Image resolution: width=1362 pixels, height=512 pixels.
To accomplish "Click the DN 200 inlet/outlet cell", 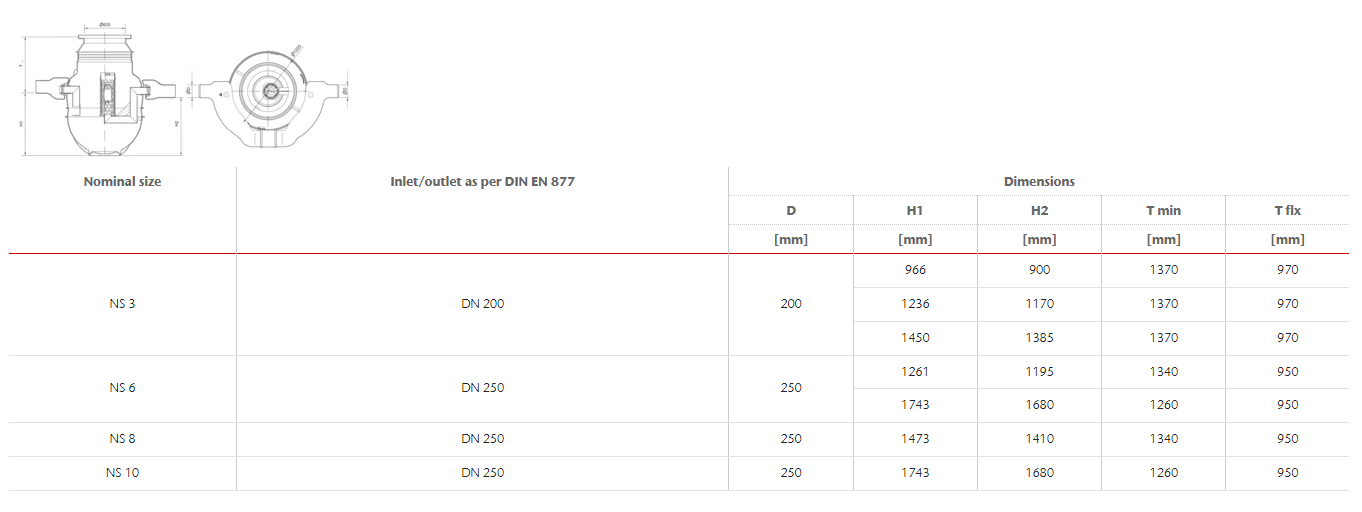I will click(482, 304).
